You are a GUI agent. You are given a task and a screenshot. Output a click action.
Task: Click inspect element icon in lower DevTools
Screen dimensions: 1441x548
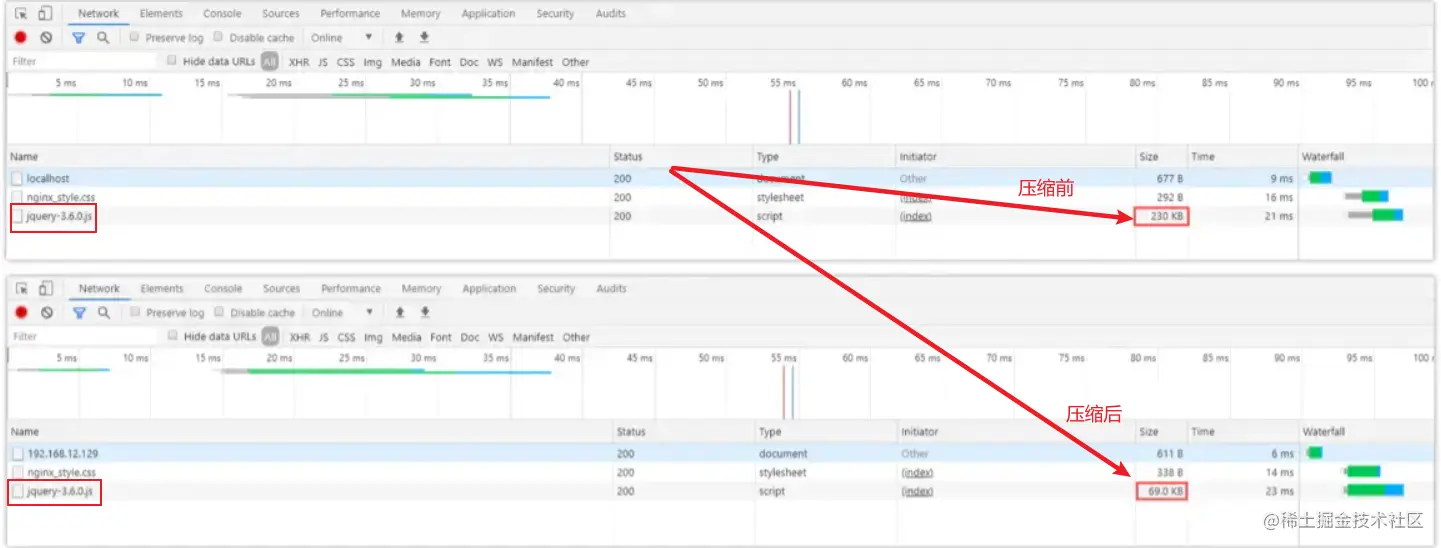coord(21,288)
